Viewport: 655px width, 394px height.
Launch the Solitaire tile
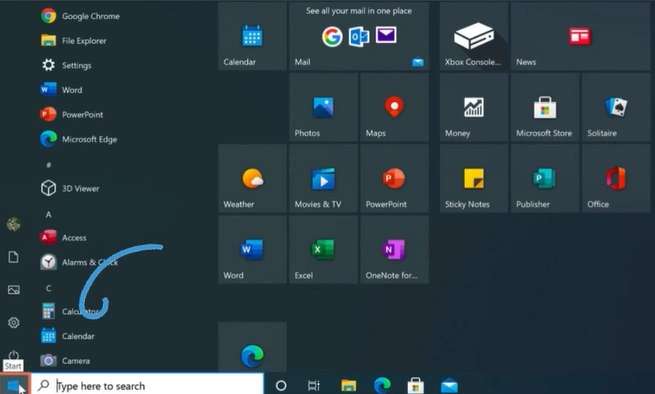coord(616,107)
